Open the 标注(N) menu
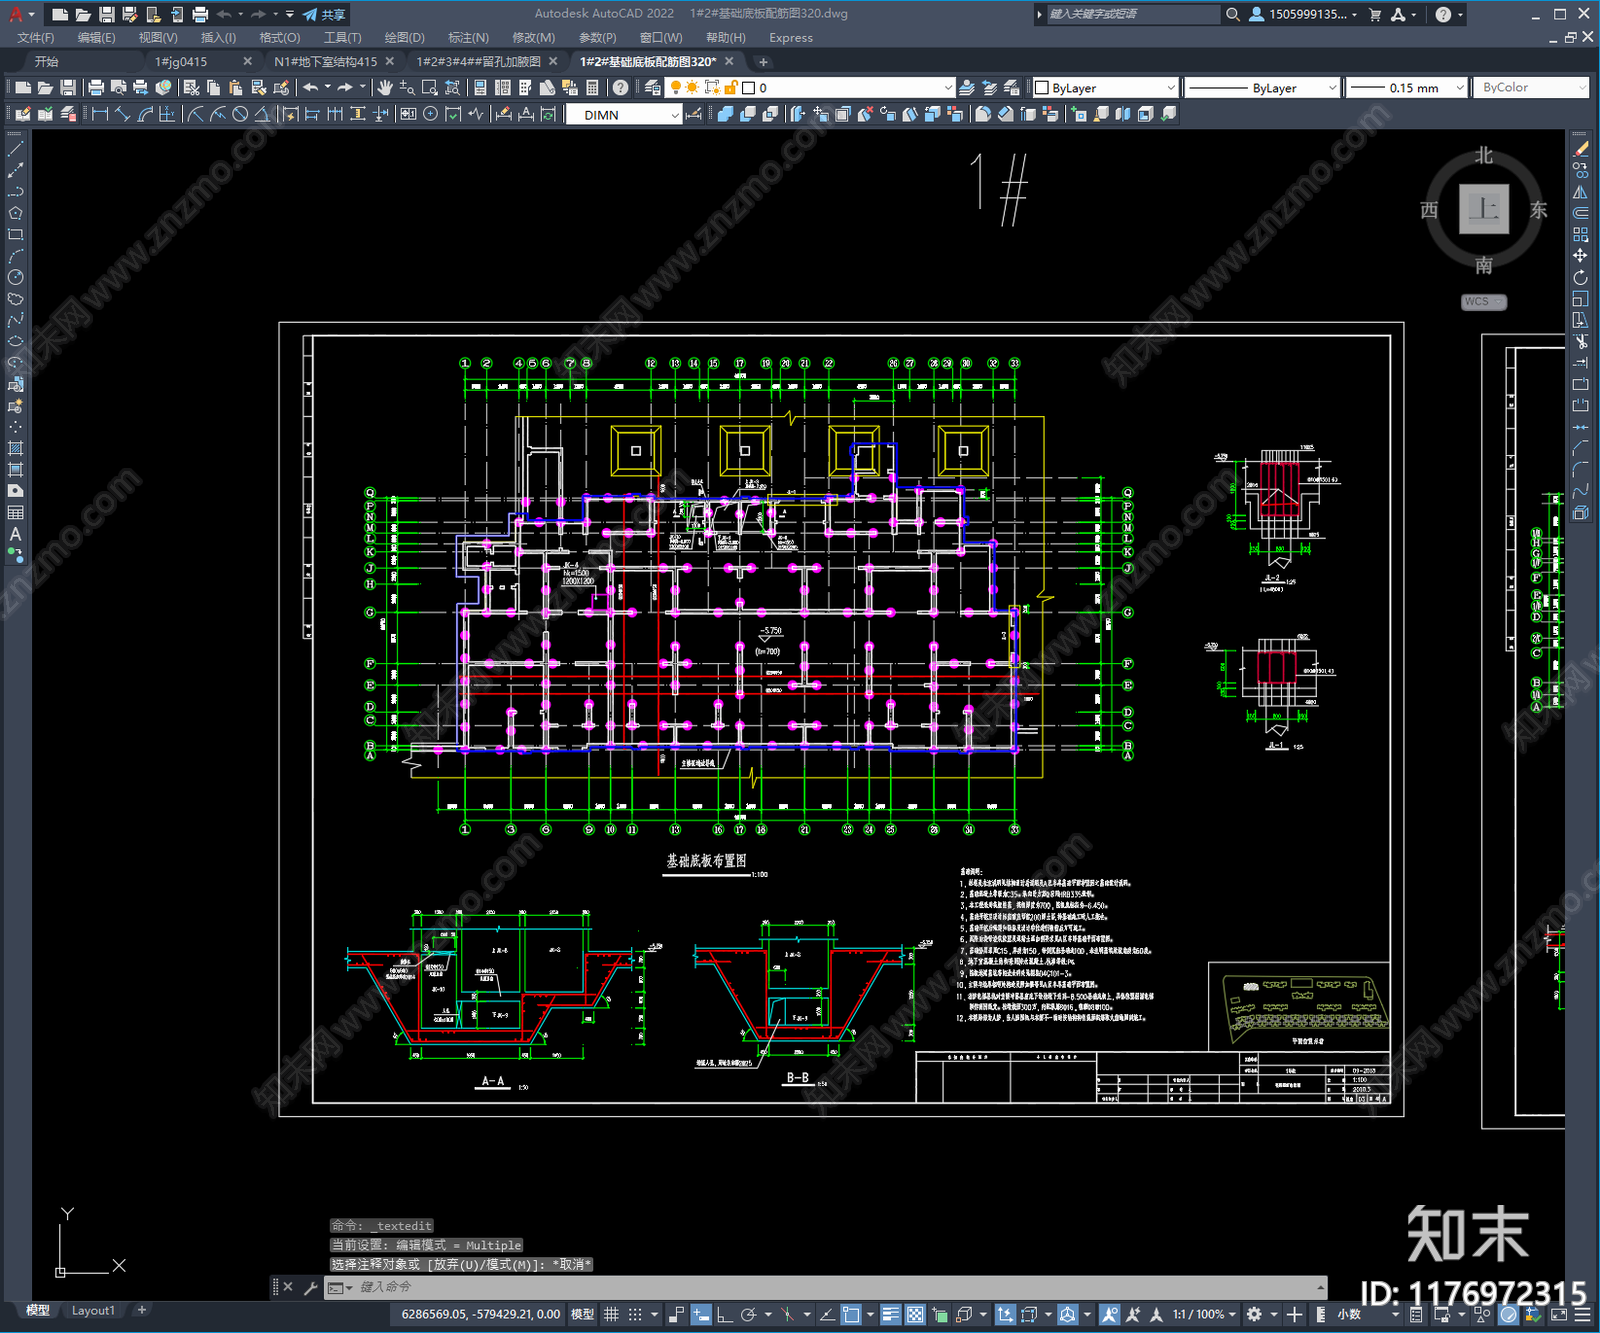Viewport: 1600px width, 1333px height. (x=468, y=38)
